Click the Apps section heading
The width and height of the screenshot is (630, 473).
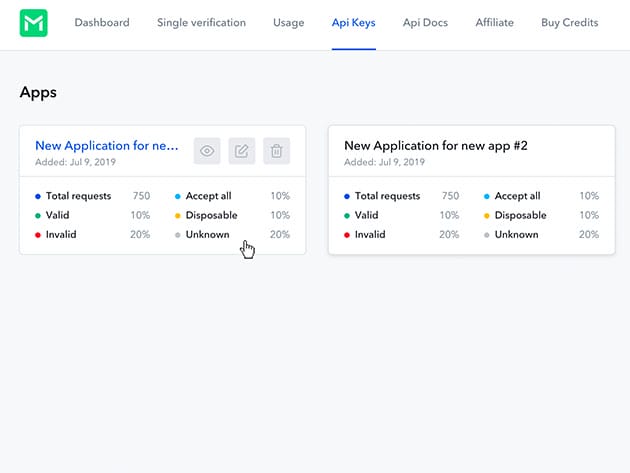pyautogui.click(x=38, y=93)
